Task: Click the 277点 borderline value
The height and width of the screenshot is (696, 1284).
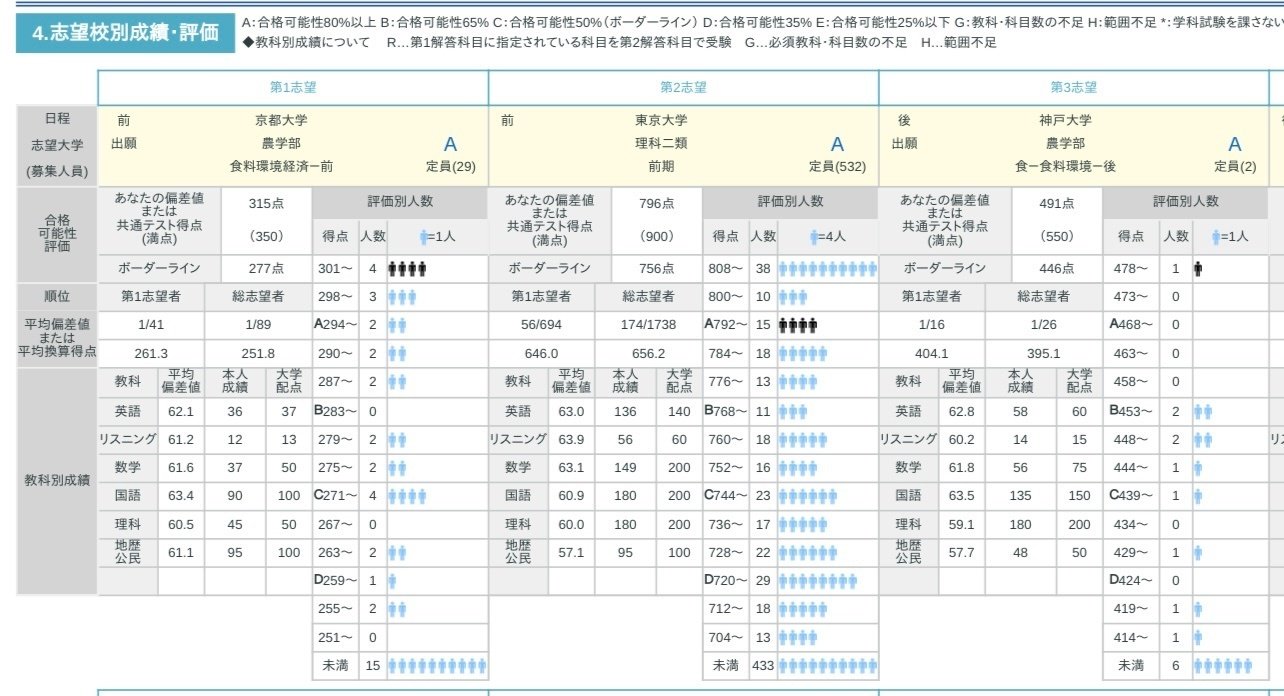Action: pyautogui.click(x=266, y=269)
